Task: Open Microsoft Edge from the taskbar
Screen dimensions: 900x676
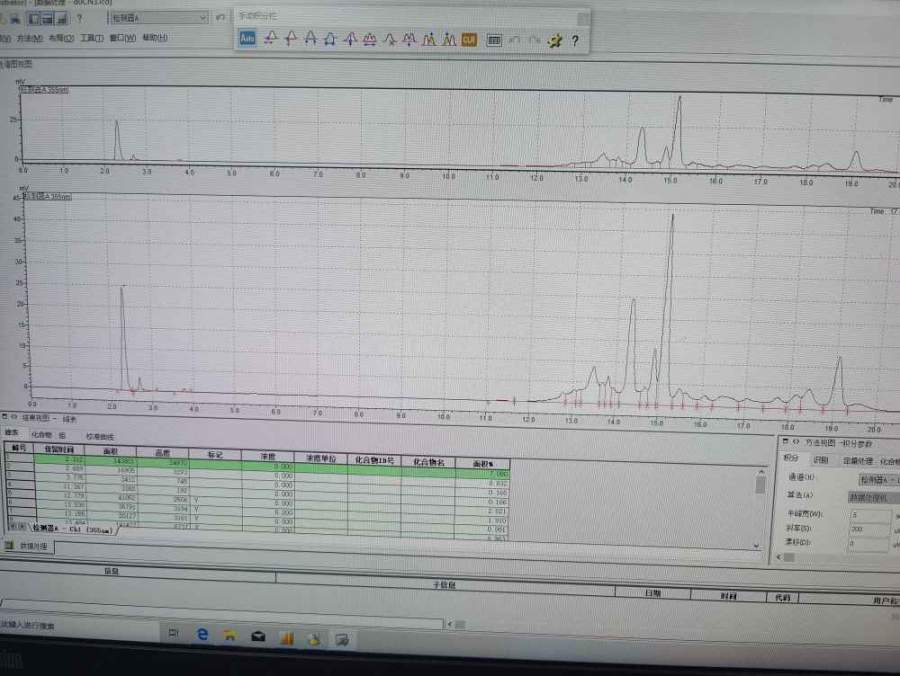Action: pos(201,634)
